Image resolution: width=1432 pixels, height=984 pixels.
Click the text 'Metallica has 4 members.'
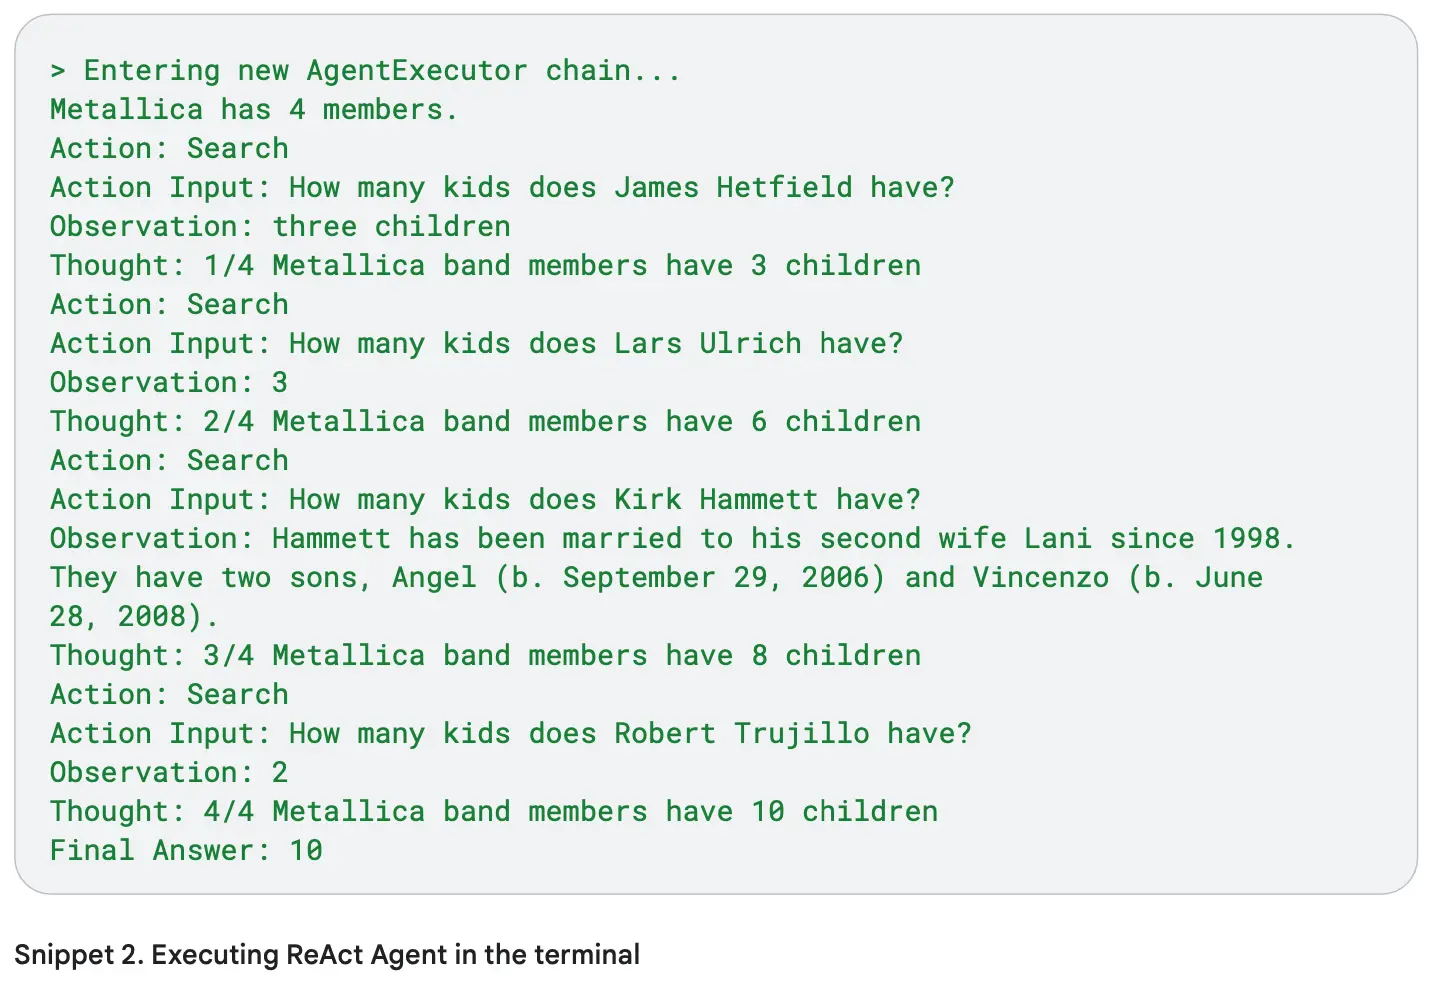(254, 110)
